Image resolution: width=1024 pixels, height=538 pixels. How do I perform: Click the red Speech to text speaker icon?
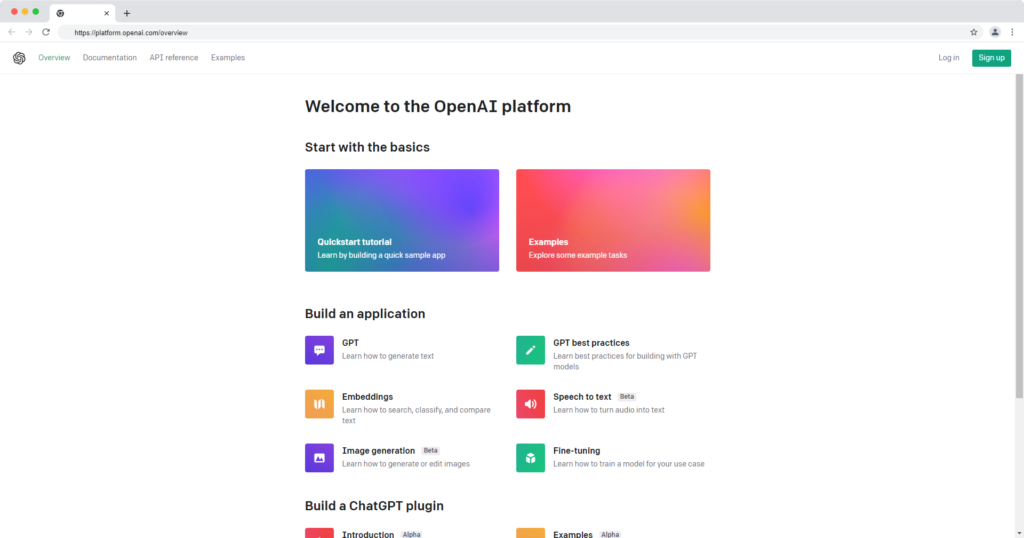[x=530, y=404]
